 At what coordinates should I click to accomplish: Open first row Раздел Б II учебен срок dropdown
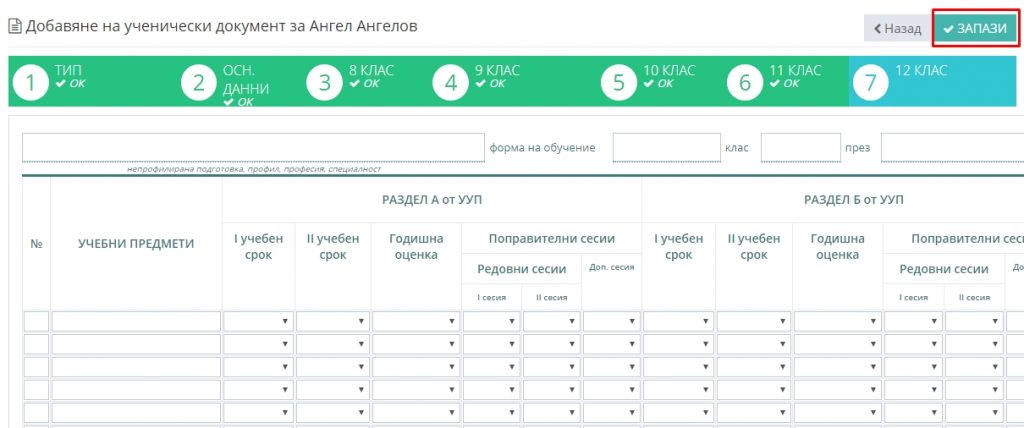click(x=754, y=321)
